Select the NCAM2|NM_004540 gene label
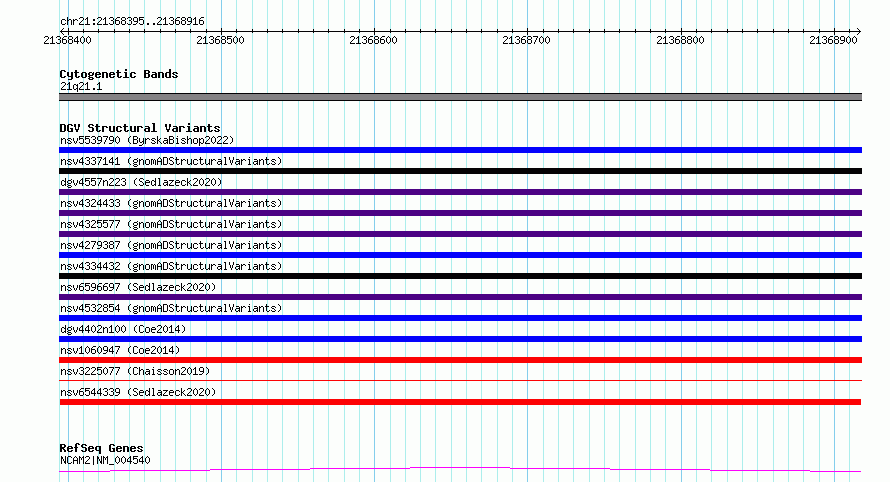This screenshot has height=482, width=890. 105,460
